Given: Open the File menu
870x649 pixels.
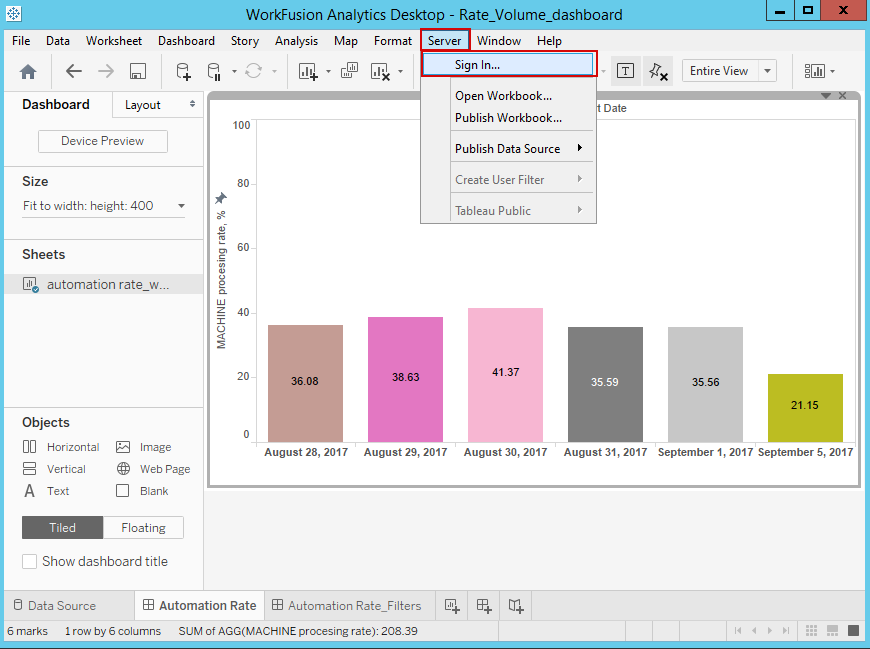Looking at the screenshot, I should 21,41.
